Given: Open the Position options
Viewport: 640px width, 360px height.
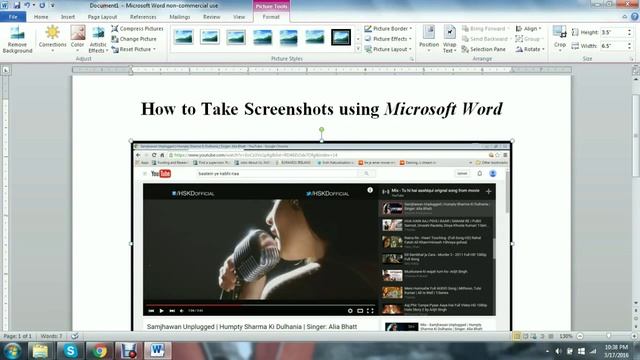Looking at the screenshot, I should 429,39.
